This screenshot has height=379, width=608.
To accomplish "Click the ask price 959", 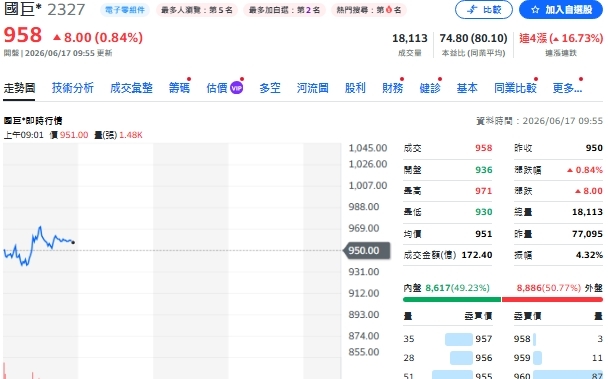I will pos(522,358).
